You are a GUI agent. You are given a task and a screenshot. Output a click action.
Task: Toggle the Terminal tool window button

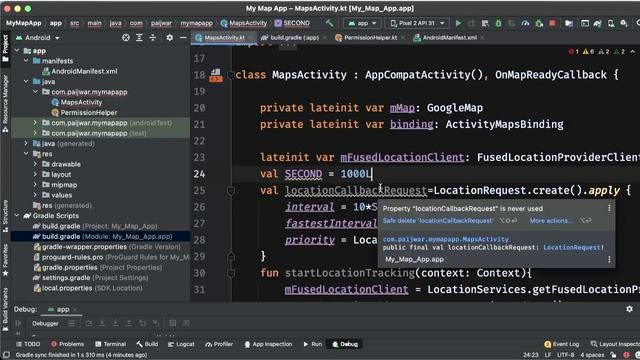point(110,344)
